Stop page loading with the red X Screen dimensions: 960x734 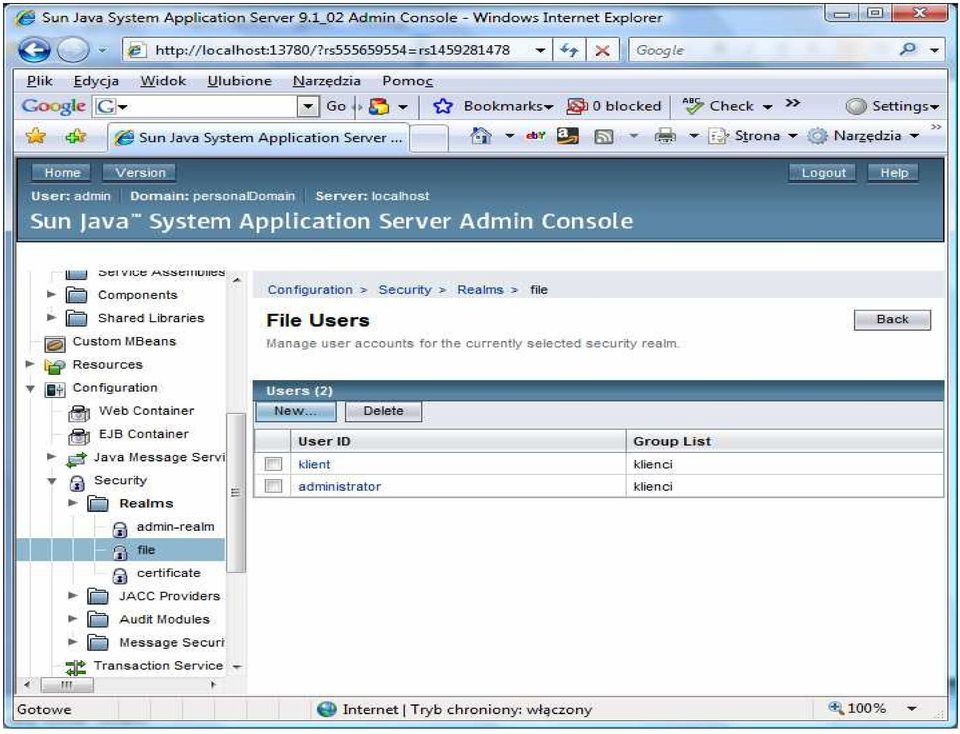602,50
